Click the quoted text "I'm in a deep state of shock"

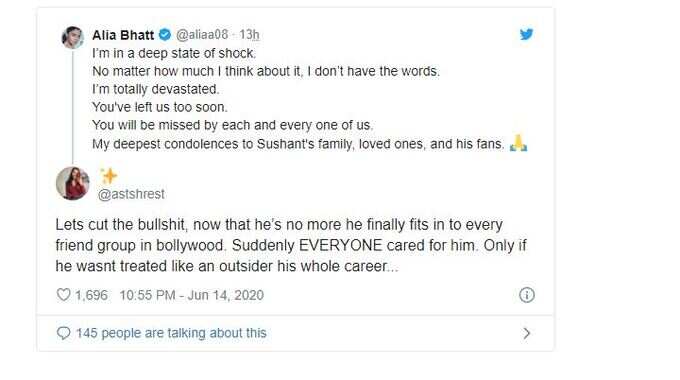(x=174, y=53)
